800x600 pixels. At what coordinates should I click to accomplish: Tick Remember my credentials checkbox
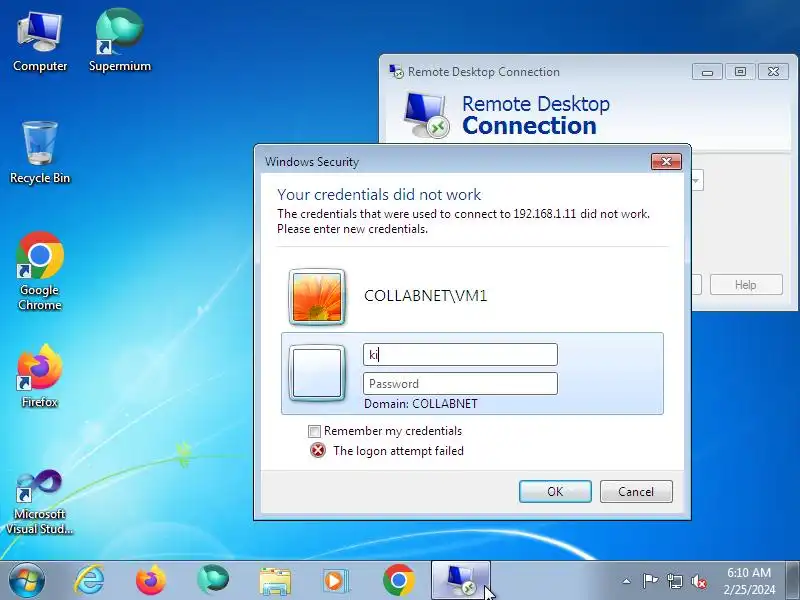tap(314, 431)
